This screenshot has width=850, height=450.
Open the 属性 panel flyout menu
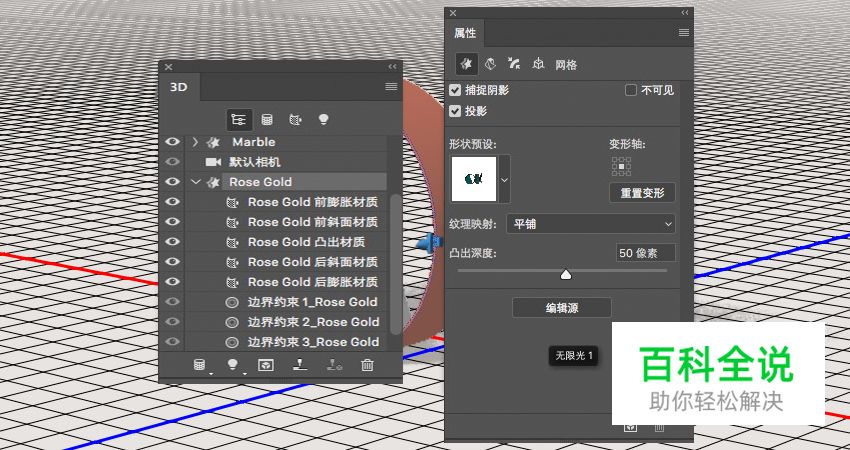(x=684, y=33)
